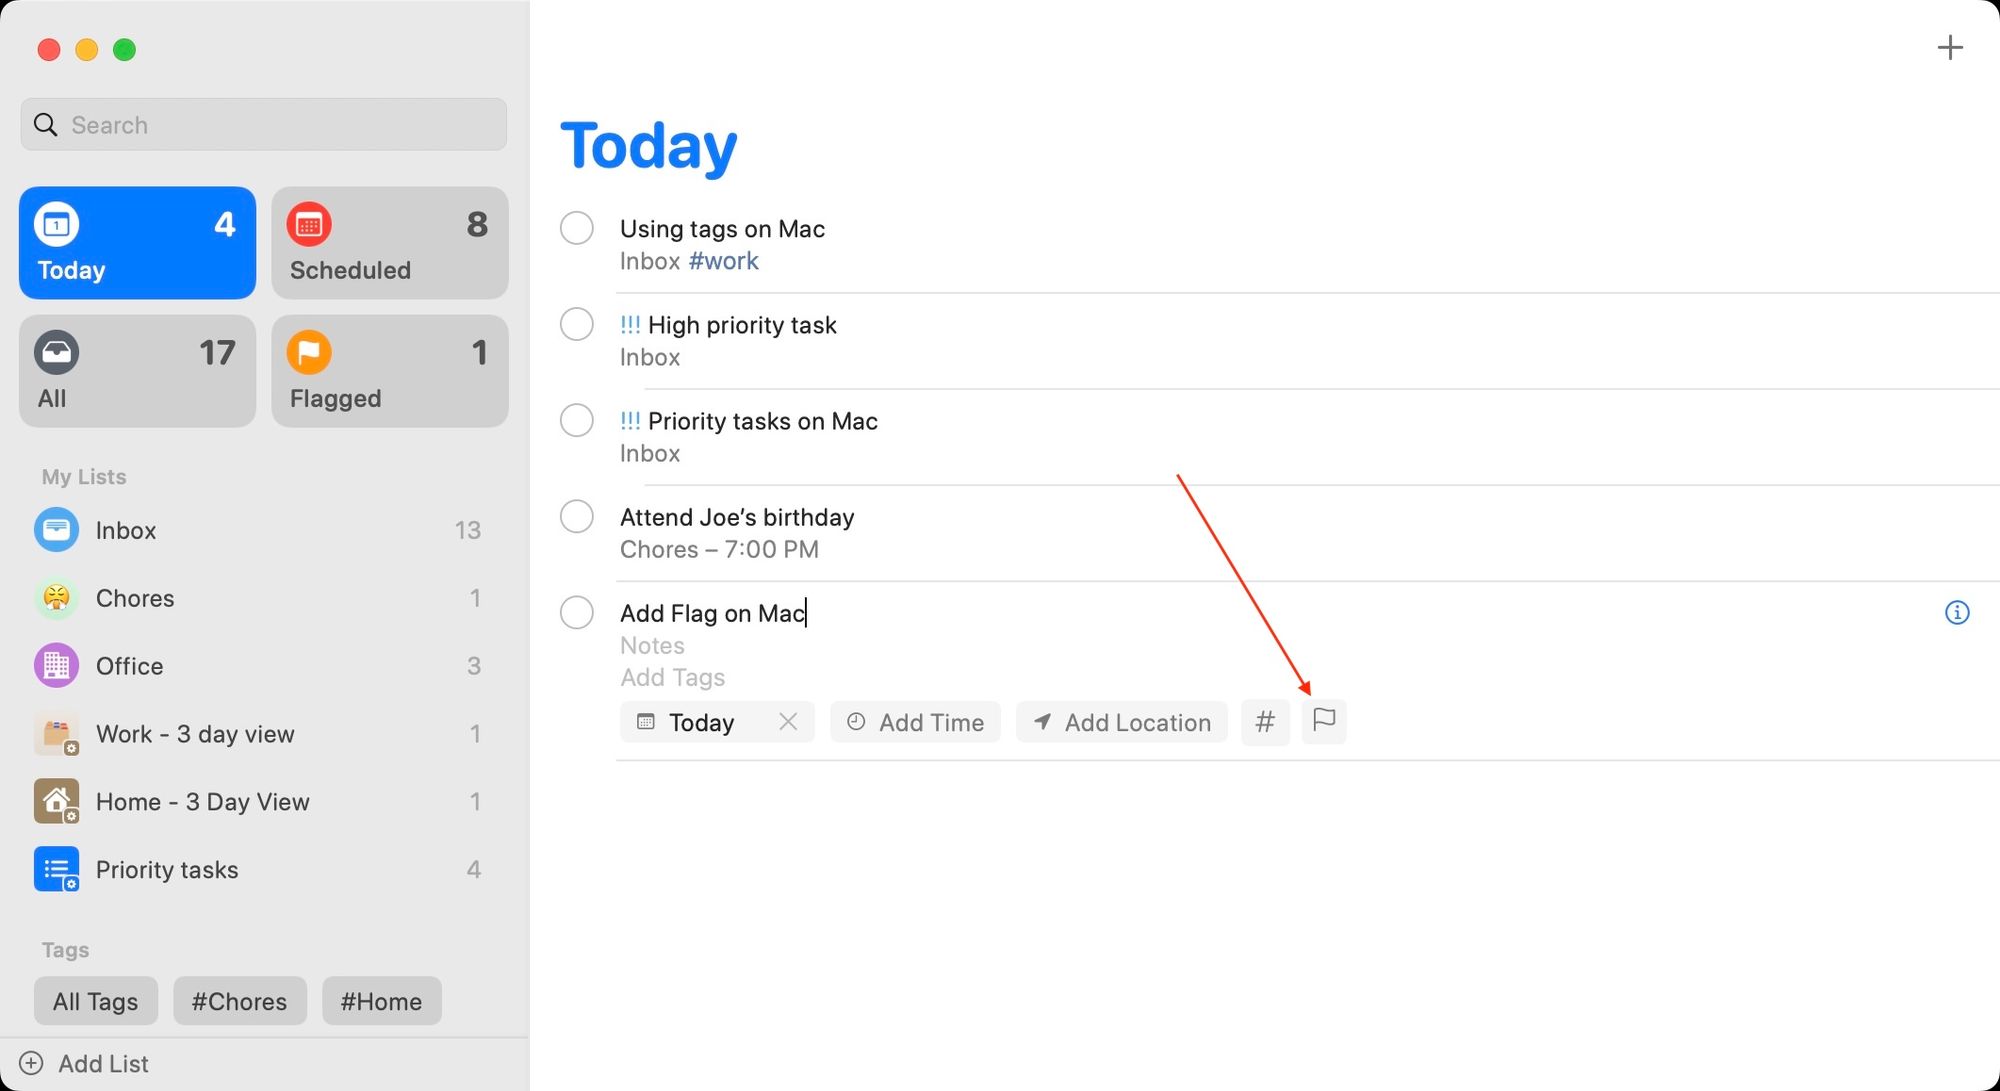Select the All Tags filter
This screenshot has width=2000, height=1091.
point(95,1000)
